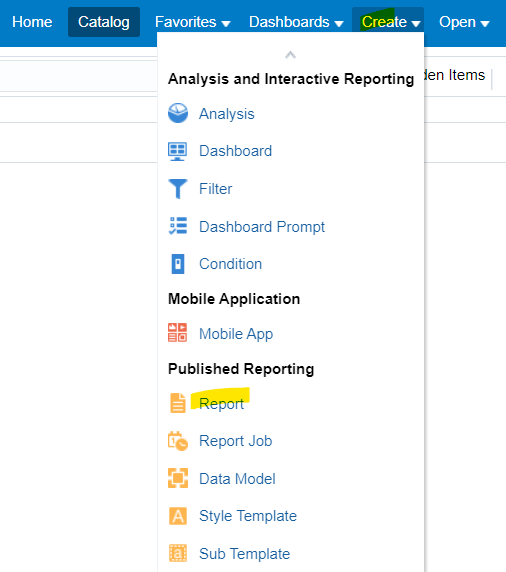Expand the Favorites dropdown menu
The height and width of the screenshot is (572, 506).
click(193, 22)
